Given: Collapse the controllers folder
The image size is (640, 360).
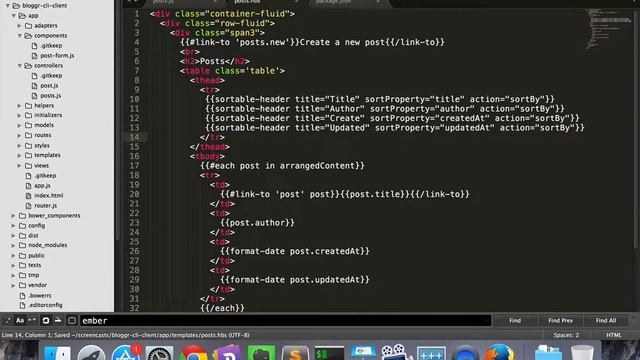Looking at the screenshot, I should [19, 66].
